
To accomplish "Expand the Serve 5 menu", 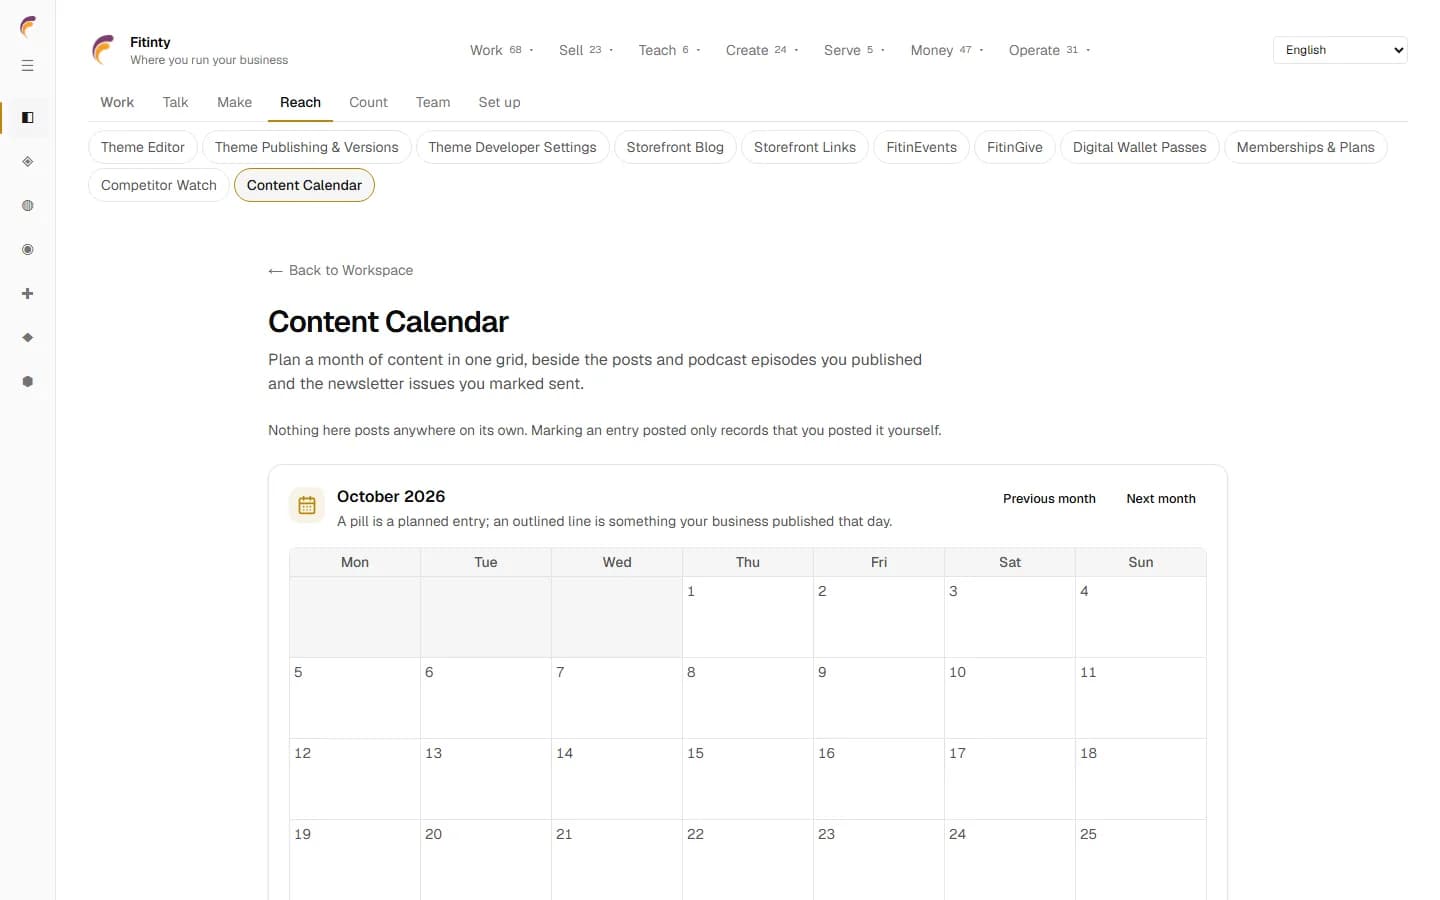I will [854, 50].
